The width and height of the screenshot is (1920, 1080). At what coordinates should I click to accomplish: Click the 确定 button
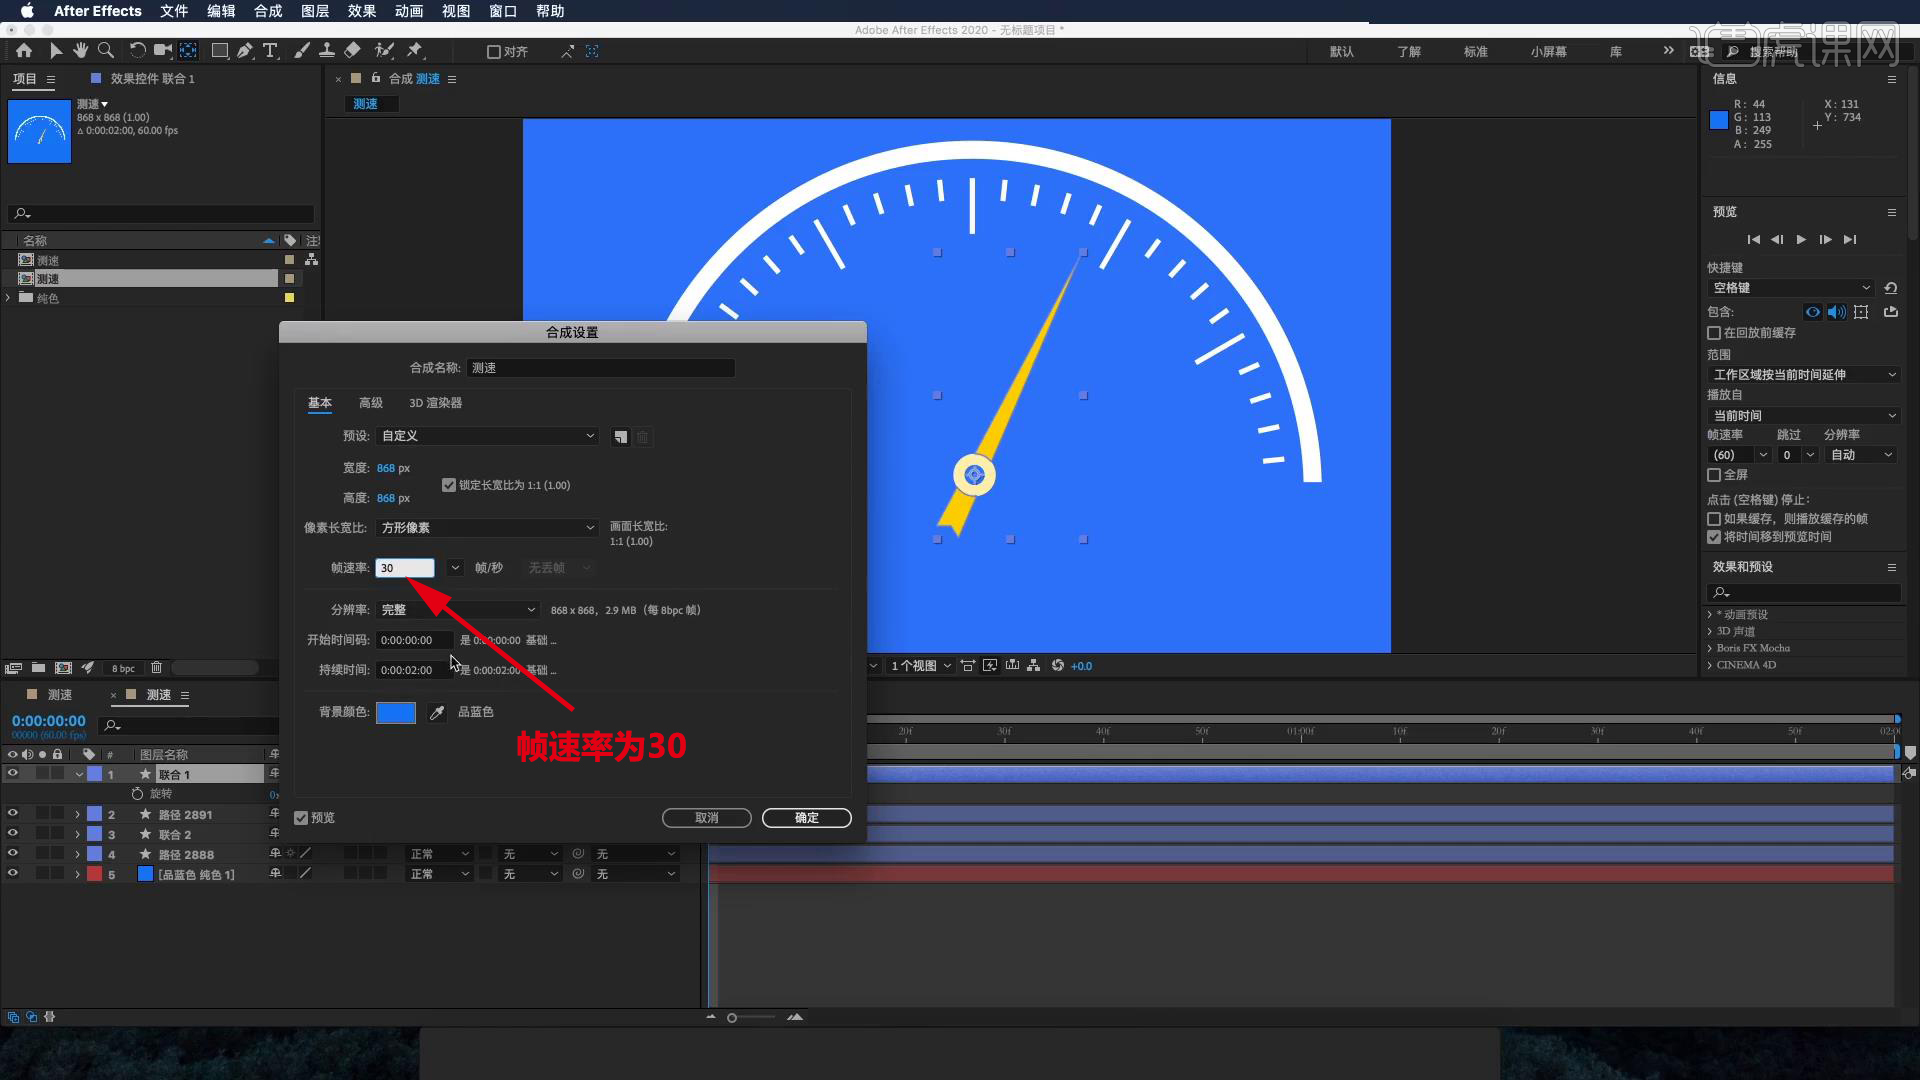[807, 818]
